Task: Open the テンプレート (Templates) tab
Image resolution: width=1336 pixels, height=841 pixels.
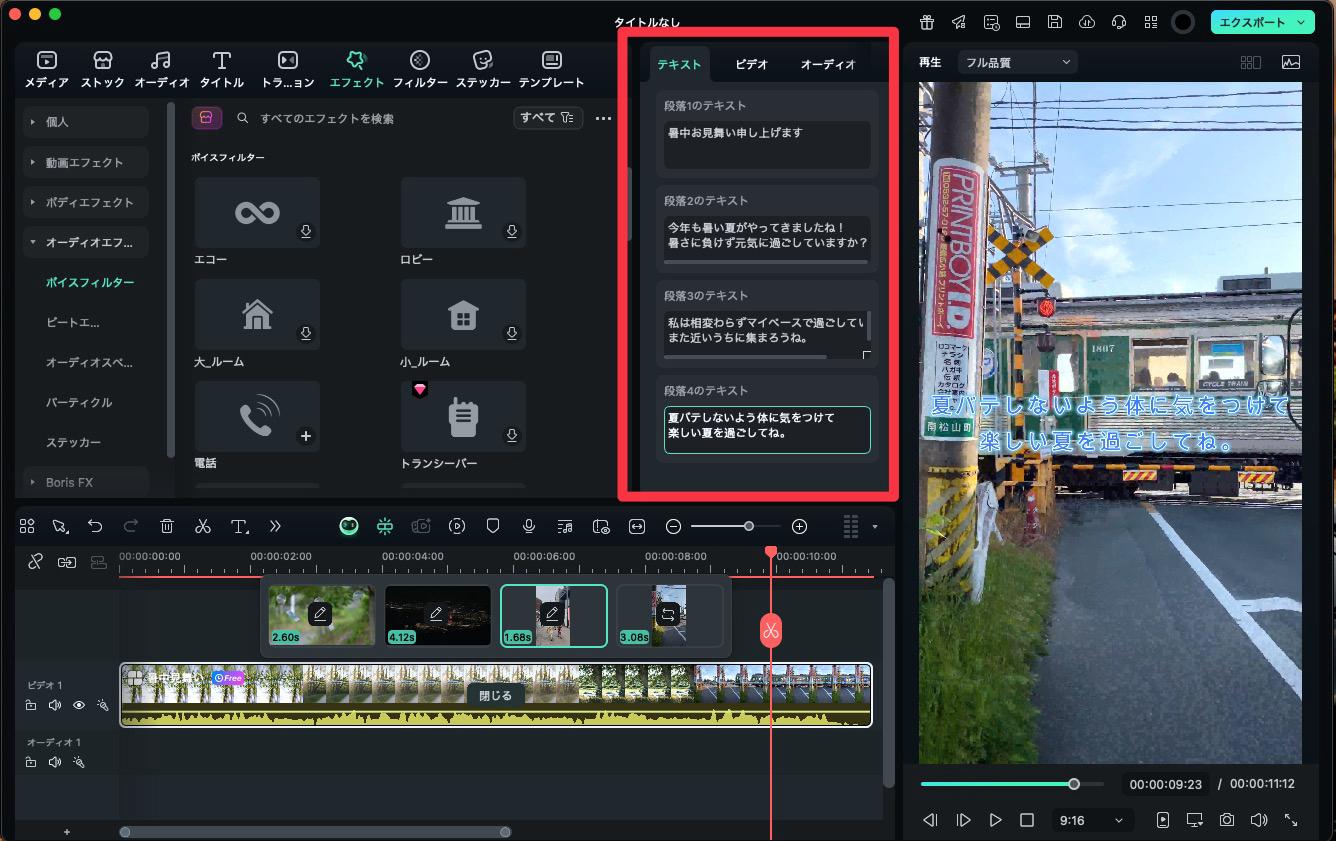Action: click(x=551, y=69)
